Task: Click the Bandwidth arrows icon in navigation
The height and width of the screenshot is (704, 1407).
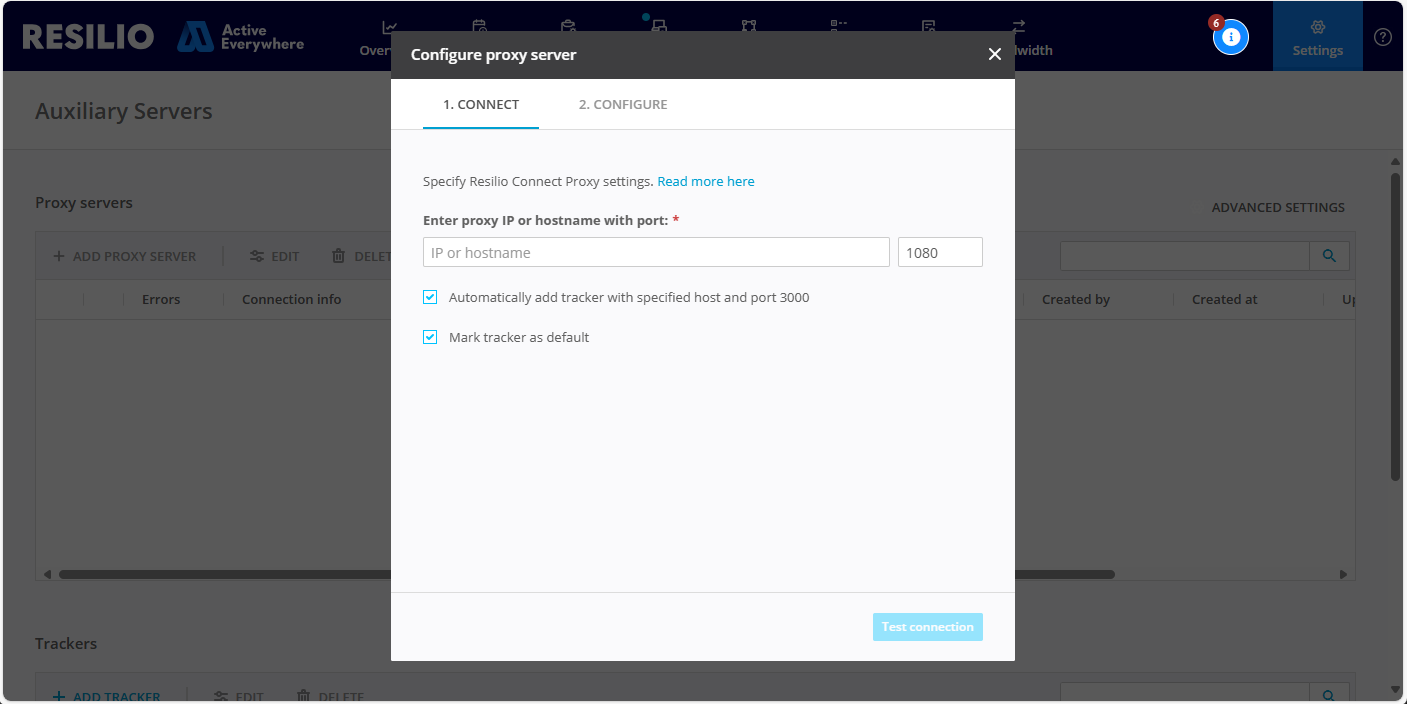Action: pos(1018,27)
